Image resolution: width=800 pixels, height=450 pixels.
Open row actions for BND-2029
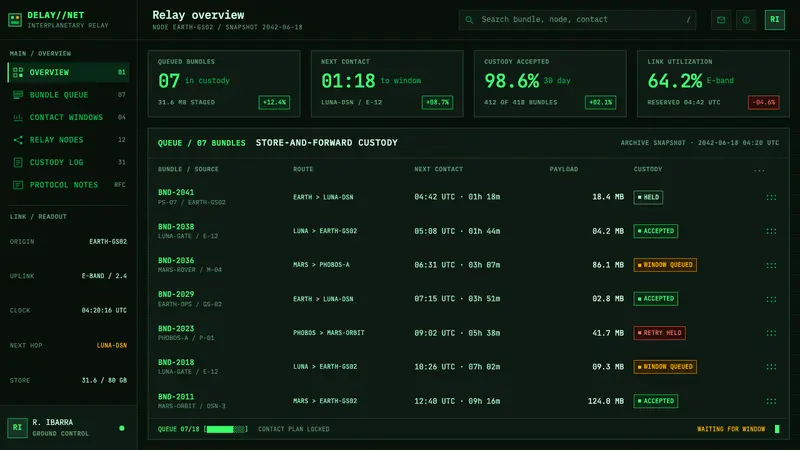tap(771, 299)
